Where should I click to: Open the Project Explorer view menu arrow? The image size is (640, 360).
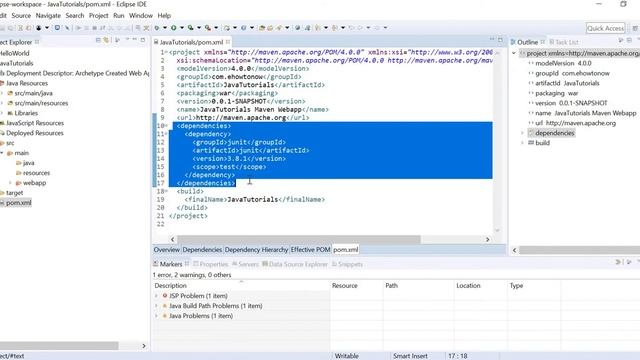tap(127, 40)
